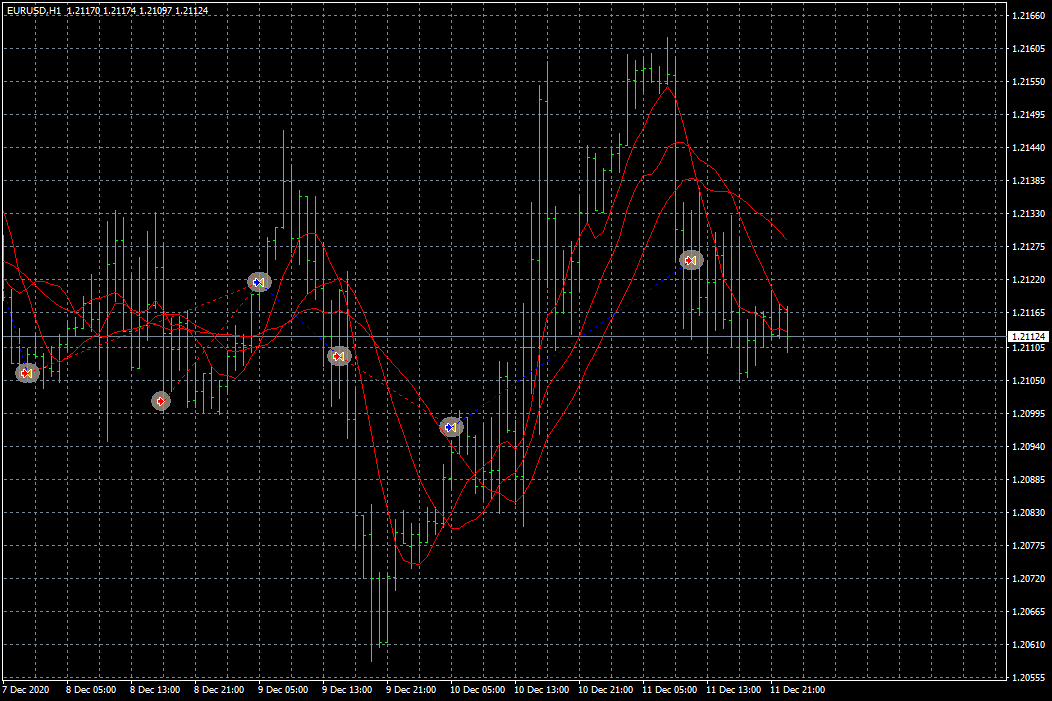Click the 8 Dec 05:00 time label
This screenshot has height=701, width=1052.
click(91, 690)
